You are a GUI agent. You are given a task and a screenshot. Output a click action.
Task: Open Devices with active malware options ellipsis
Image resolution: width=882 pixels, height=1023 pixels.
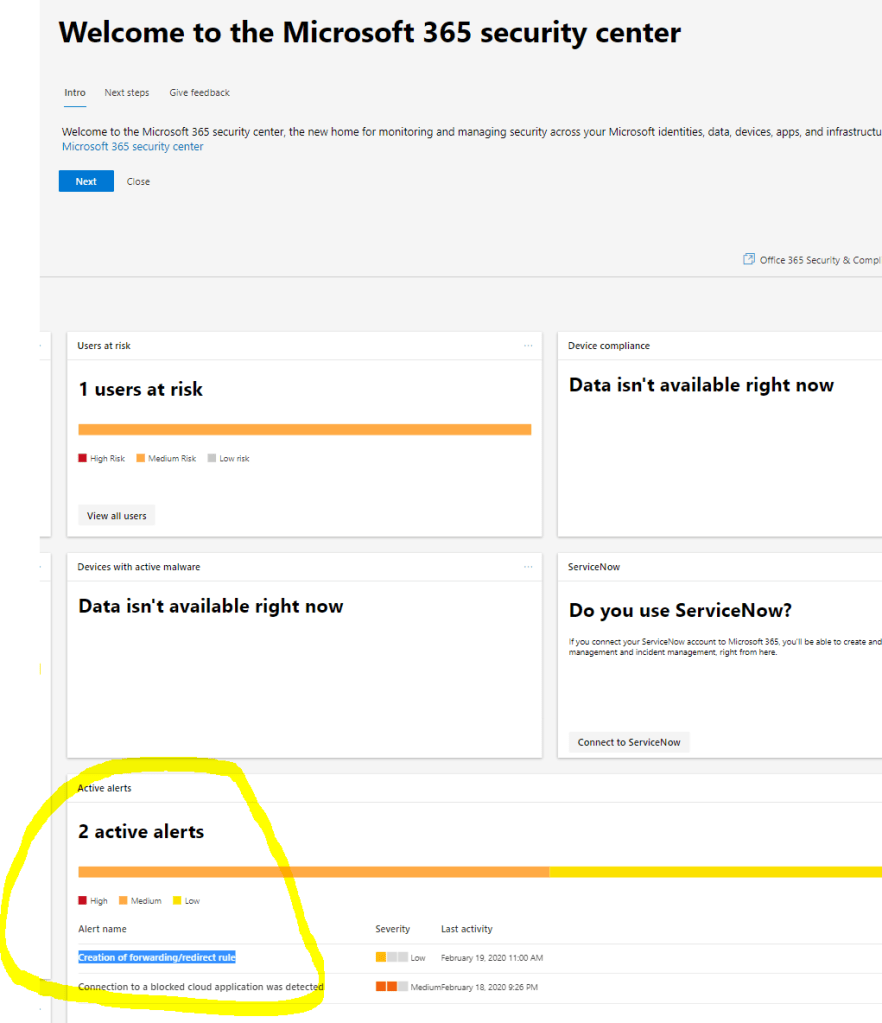[x=528, y=567]
